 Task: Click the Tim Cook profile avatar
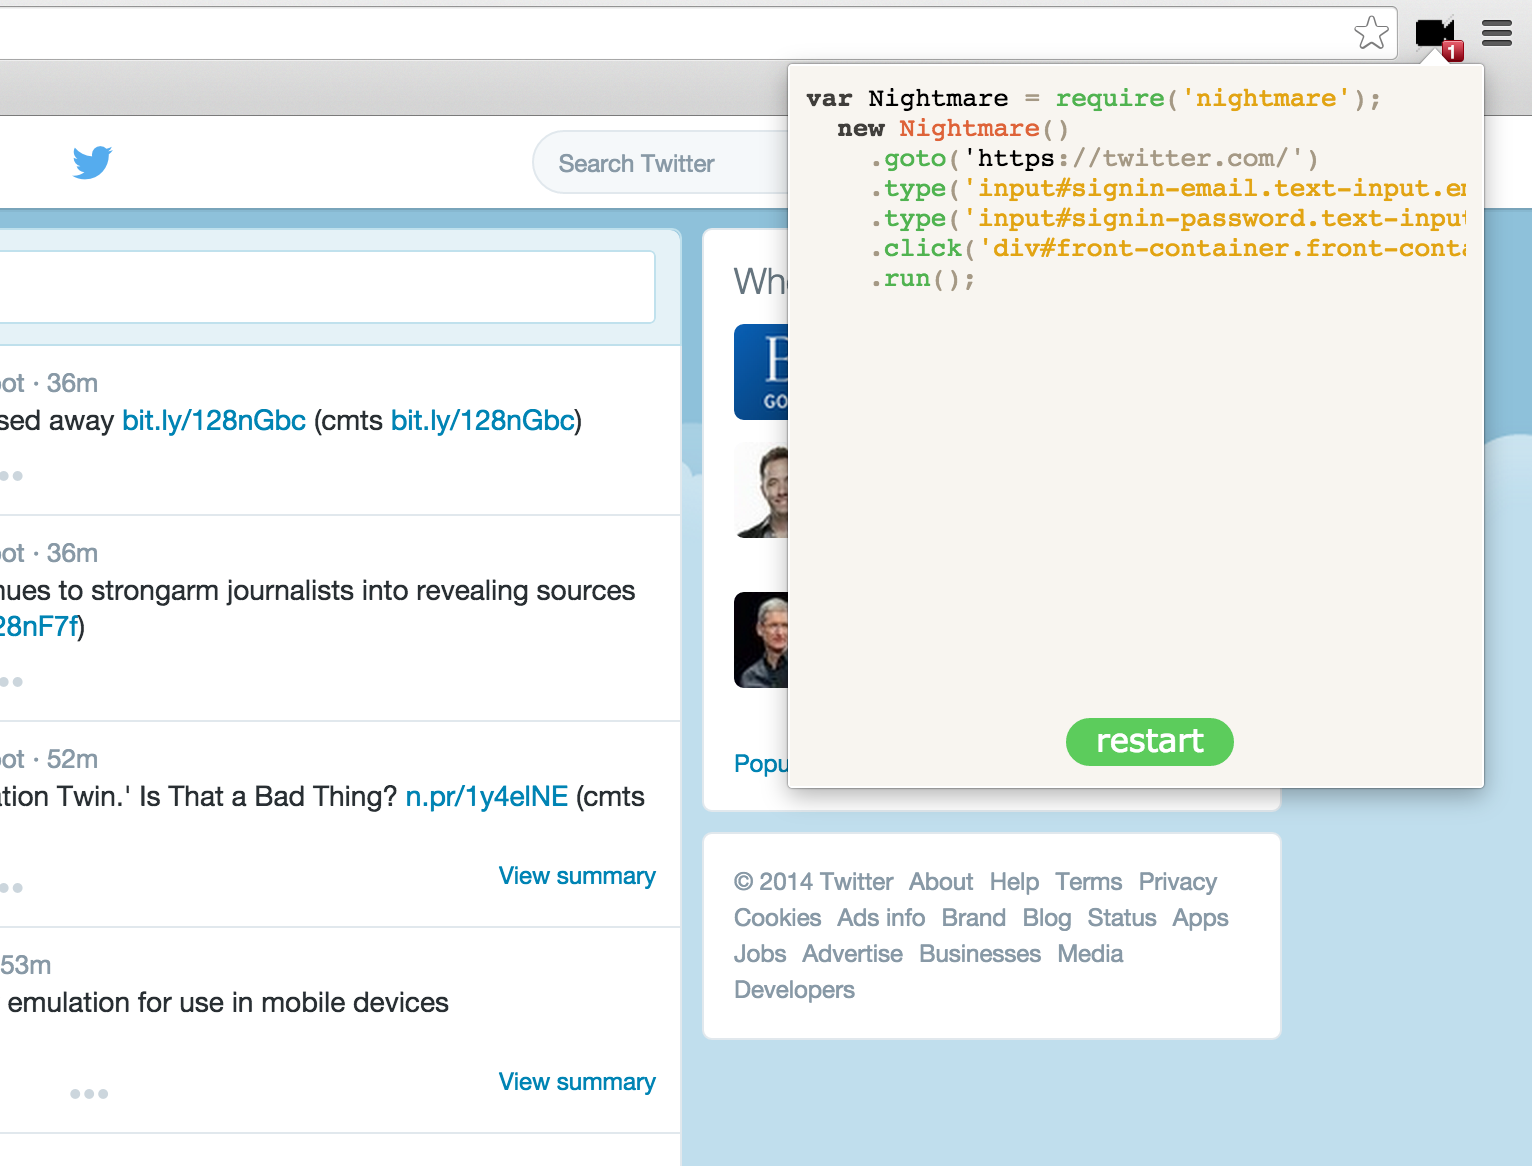[761, 640]
